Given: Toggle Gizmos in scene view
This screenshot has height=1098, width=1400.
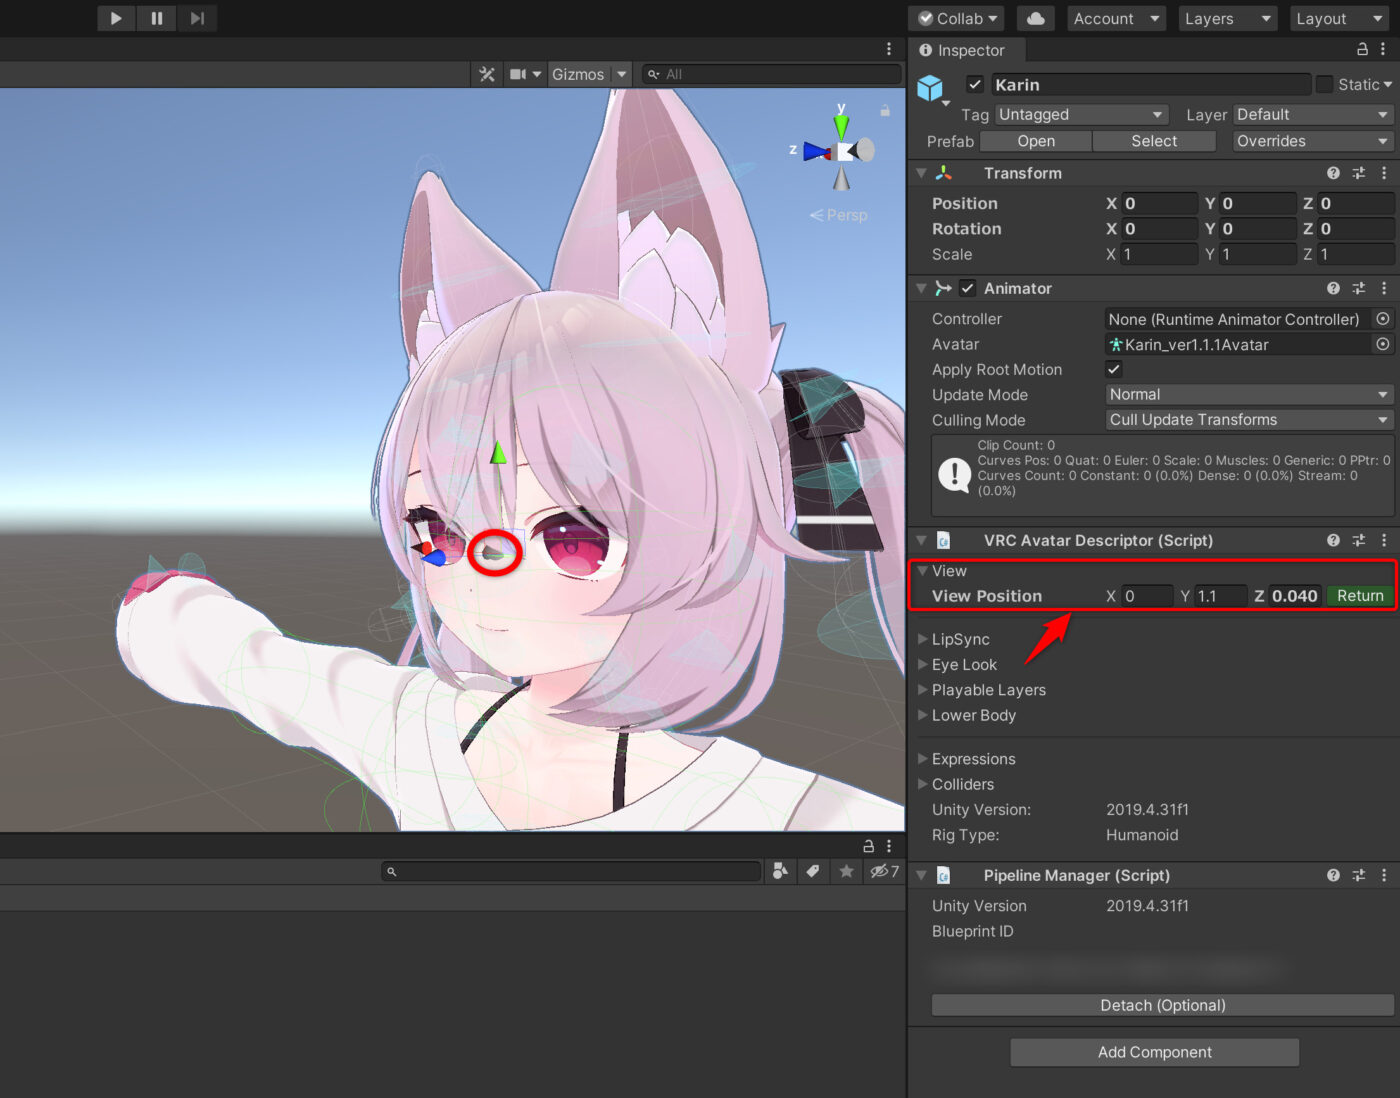Looking at the screenshot, I should pos(578,74).
